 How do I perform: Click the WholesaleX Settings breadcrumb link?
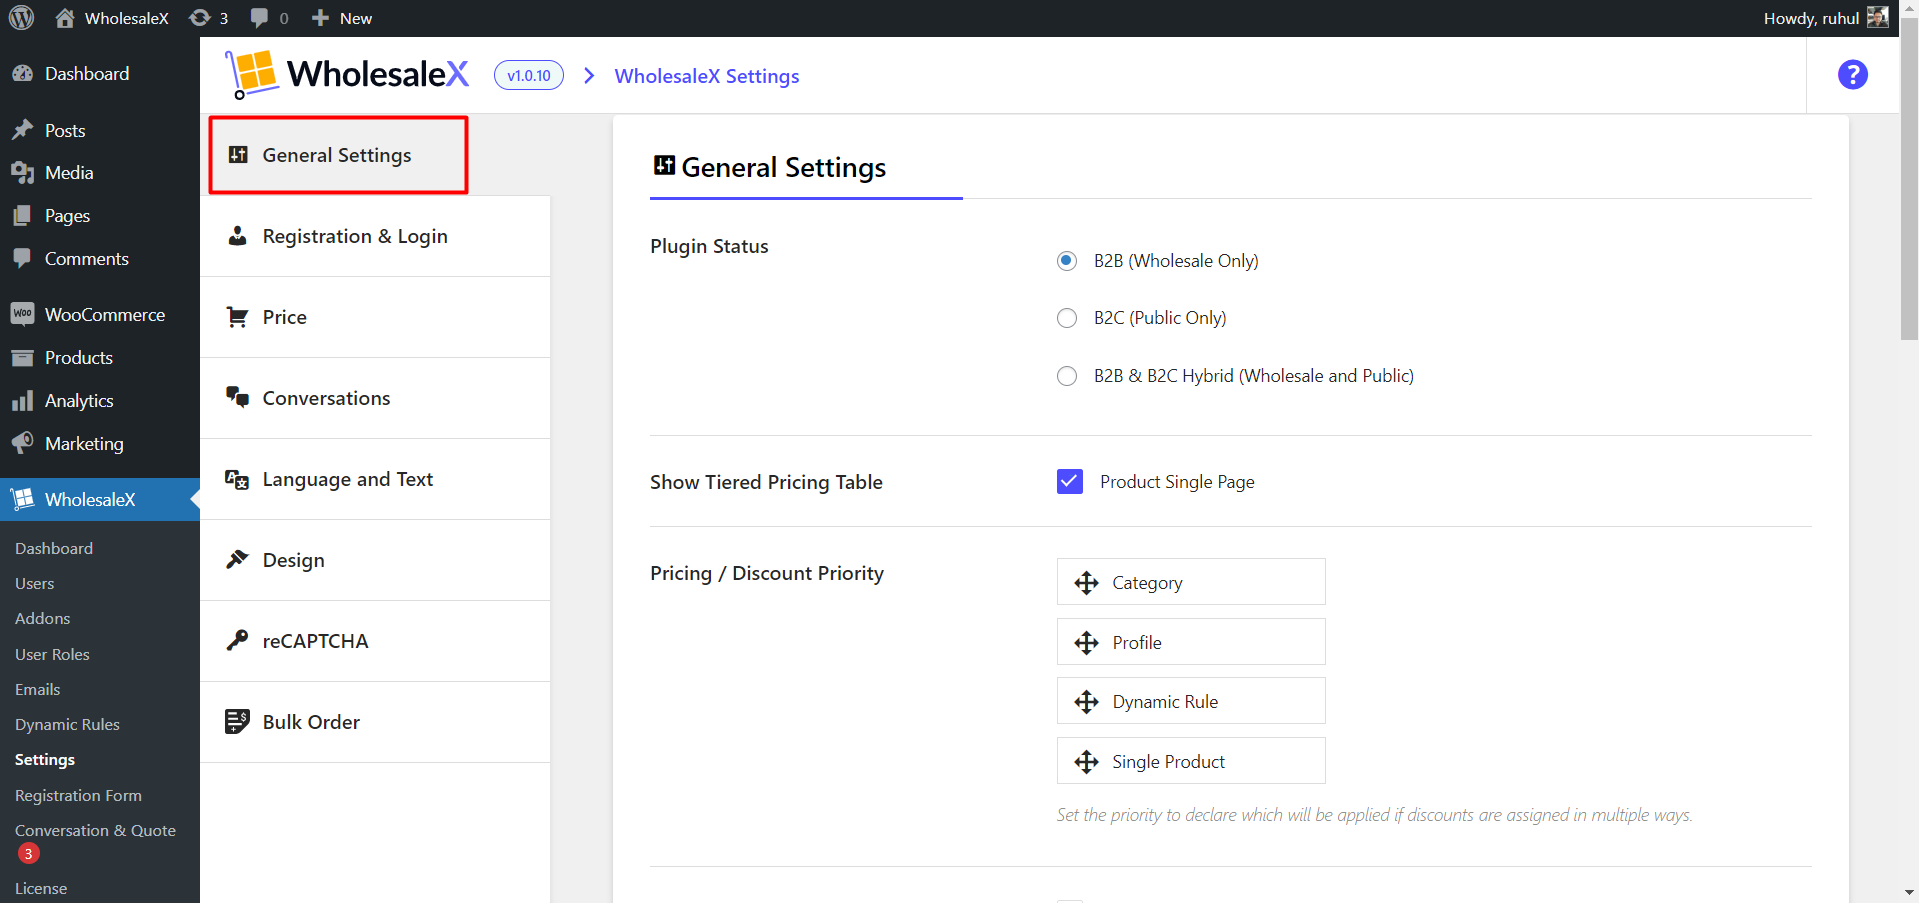[707, 76]
